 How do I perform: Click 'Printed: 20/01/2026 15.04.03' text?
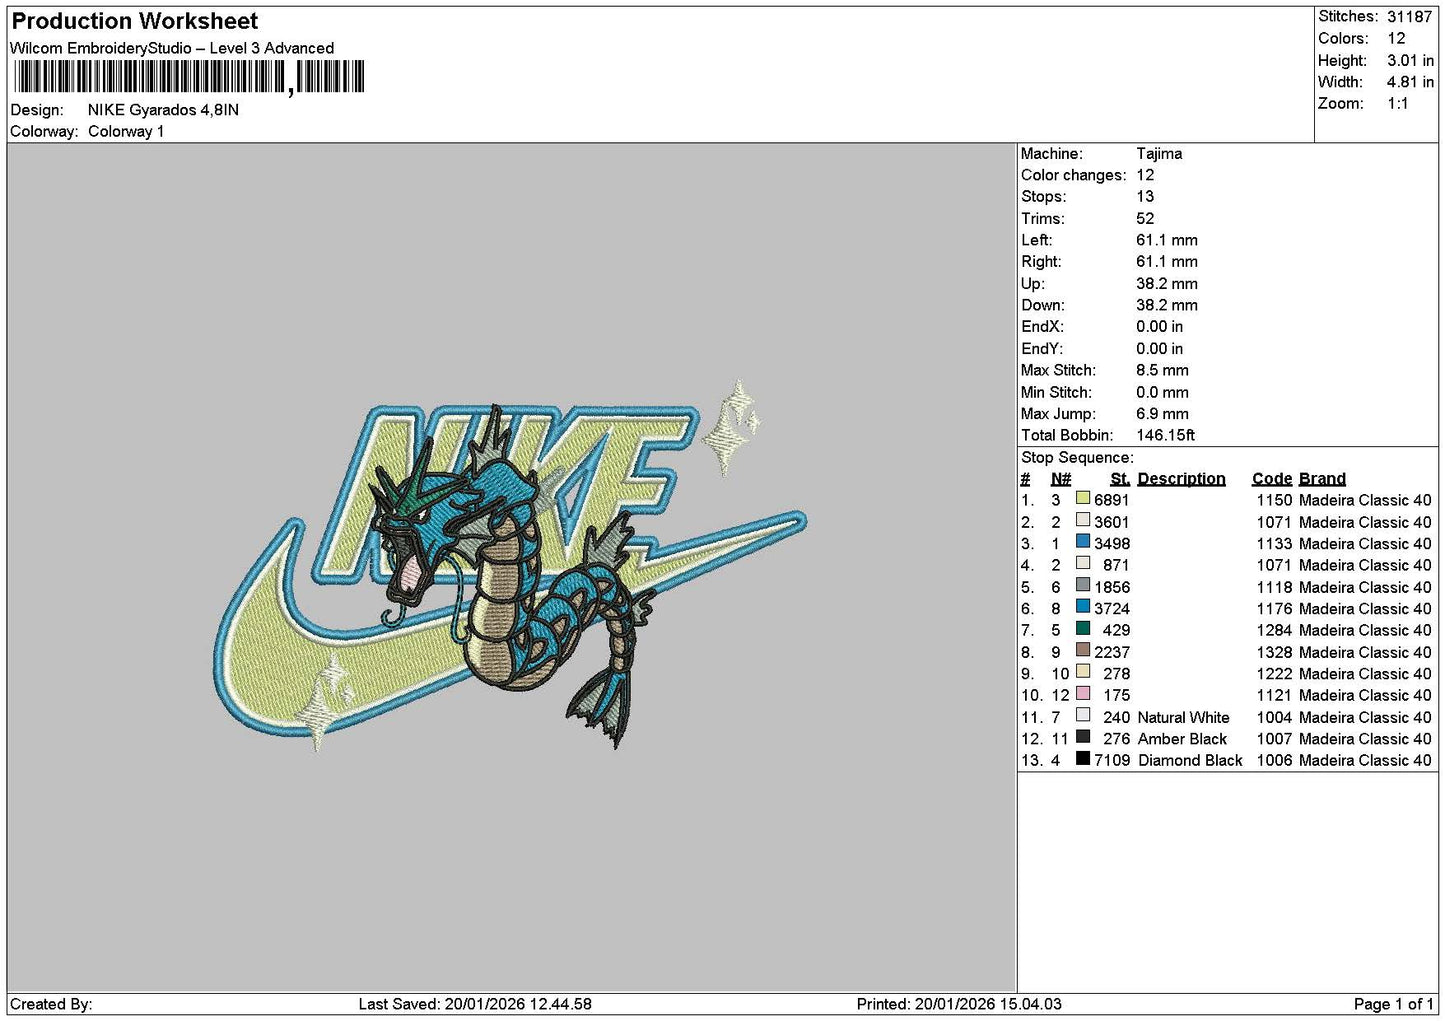(x=959, y=1004)
